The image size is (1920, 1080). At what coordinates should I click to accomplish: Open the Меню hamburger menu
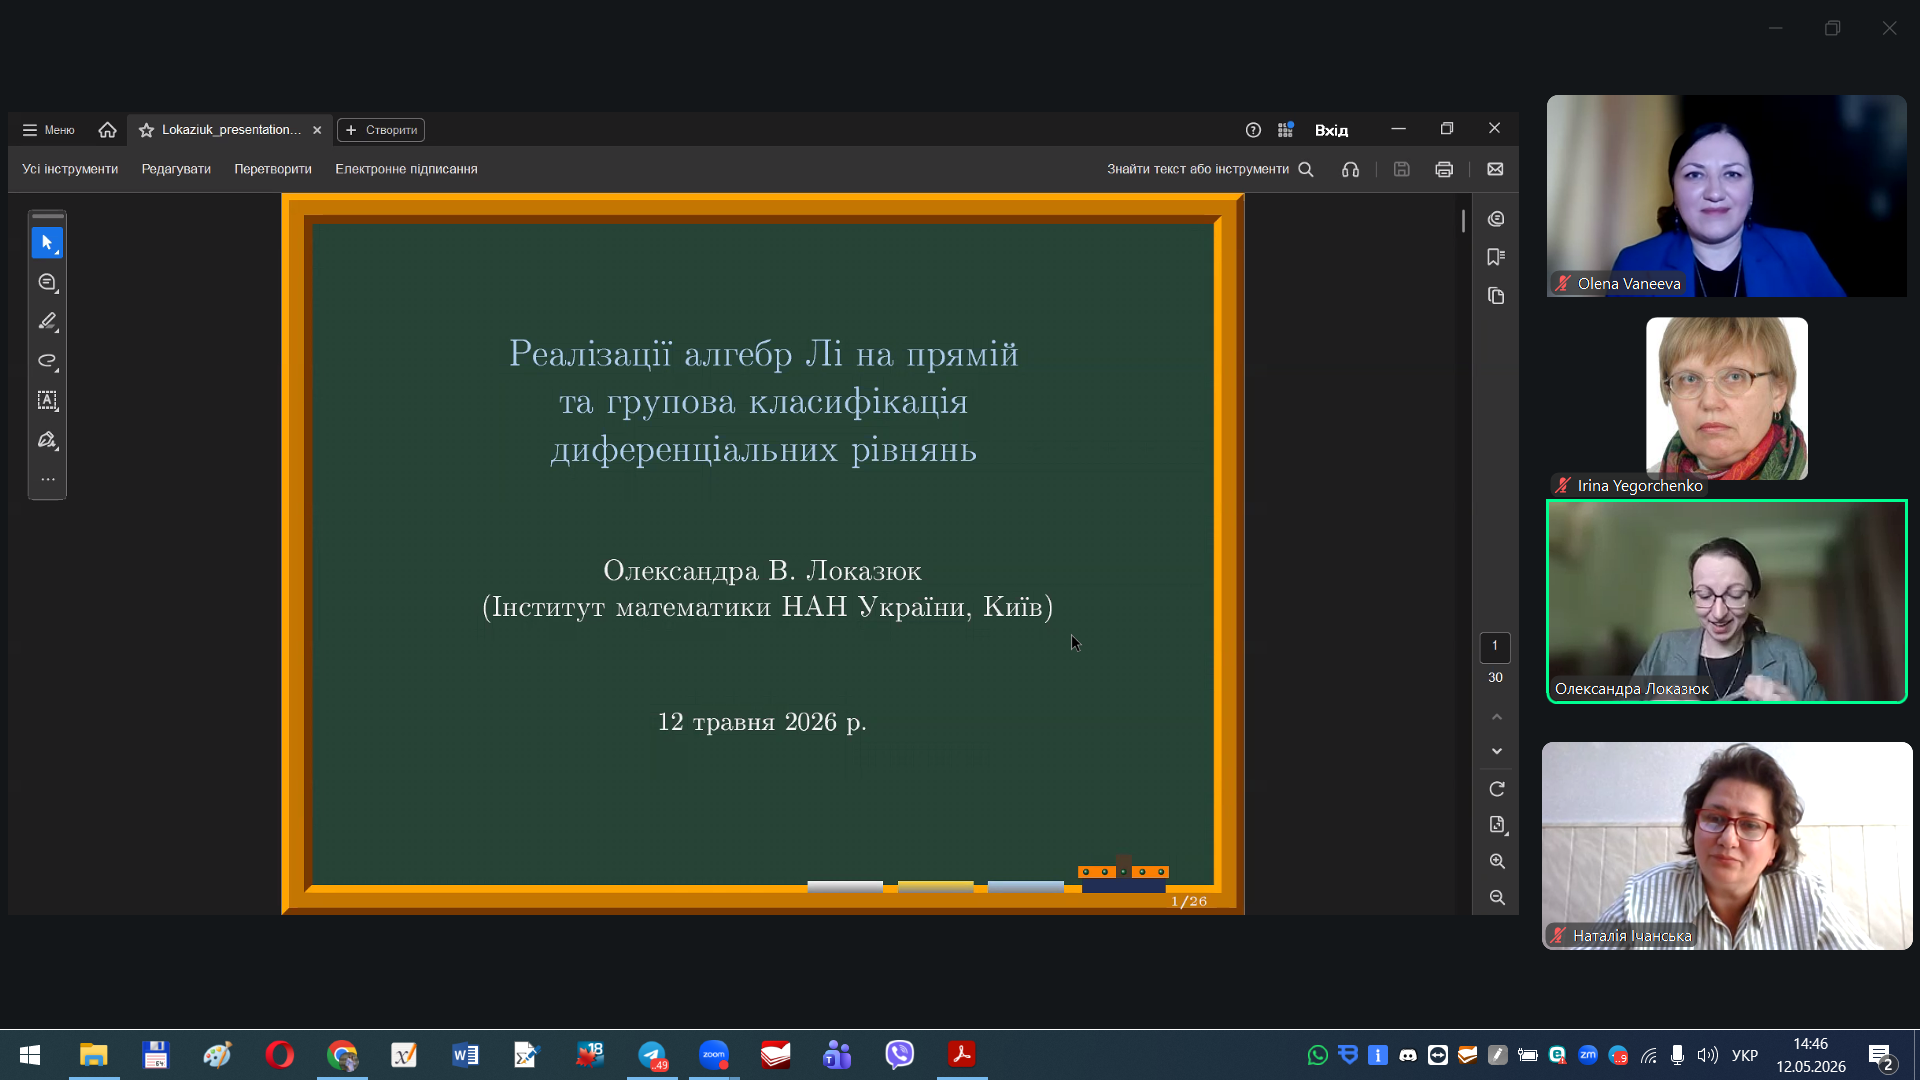[x=48, y=130]
